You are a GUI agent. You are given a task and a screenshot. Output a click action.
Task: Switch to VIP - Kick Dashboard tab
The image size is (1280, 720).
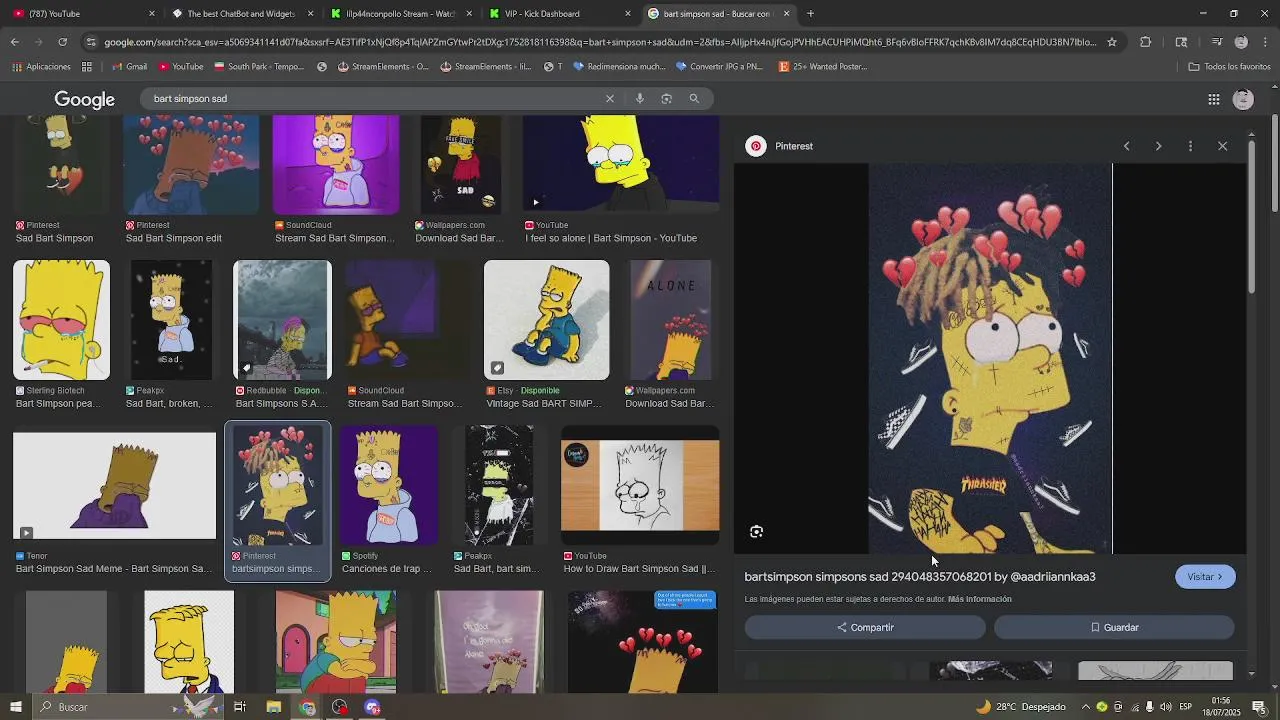(x=558, y=13)
